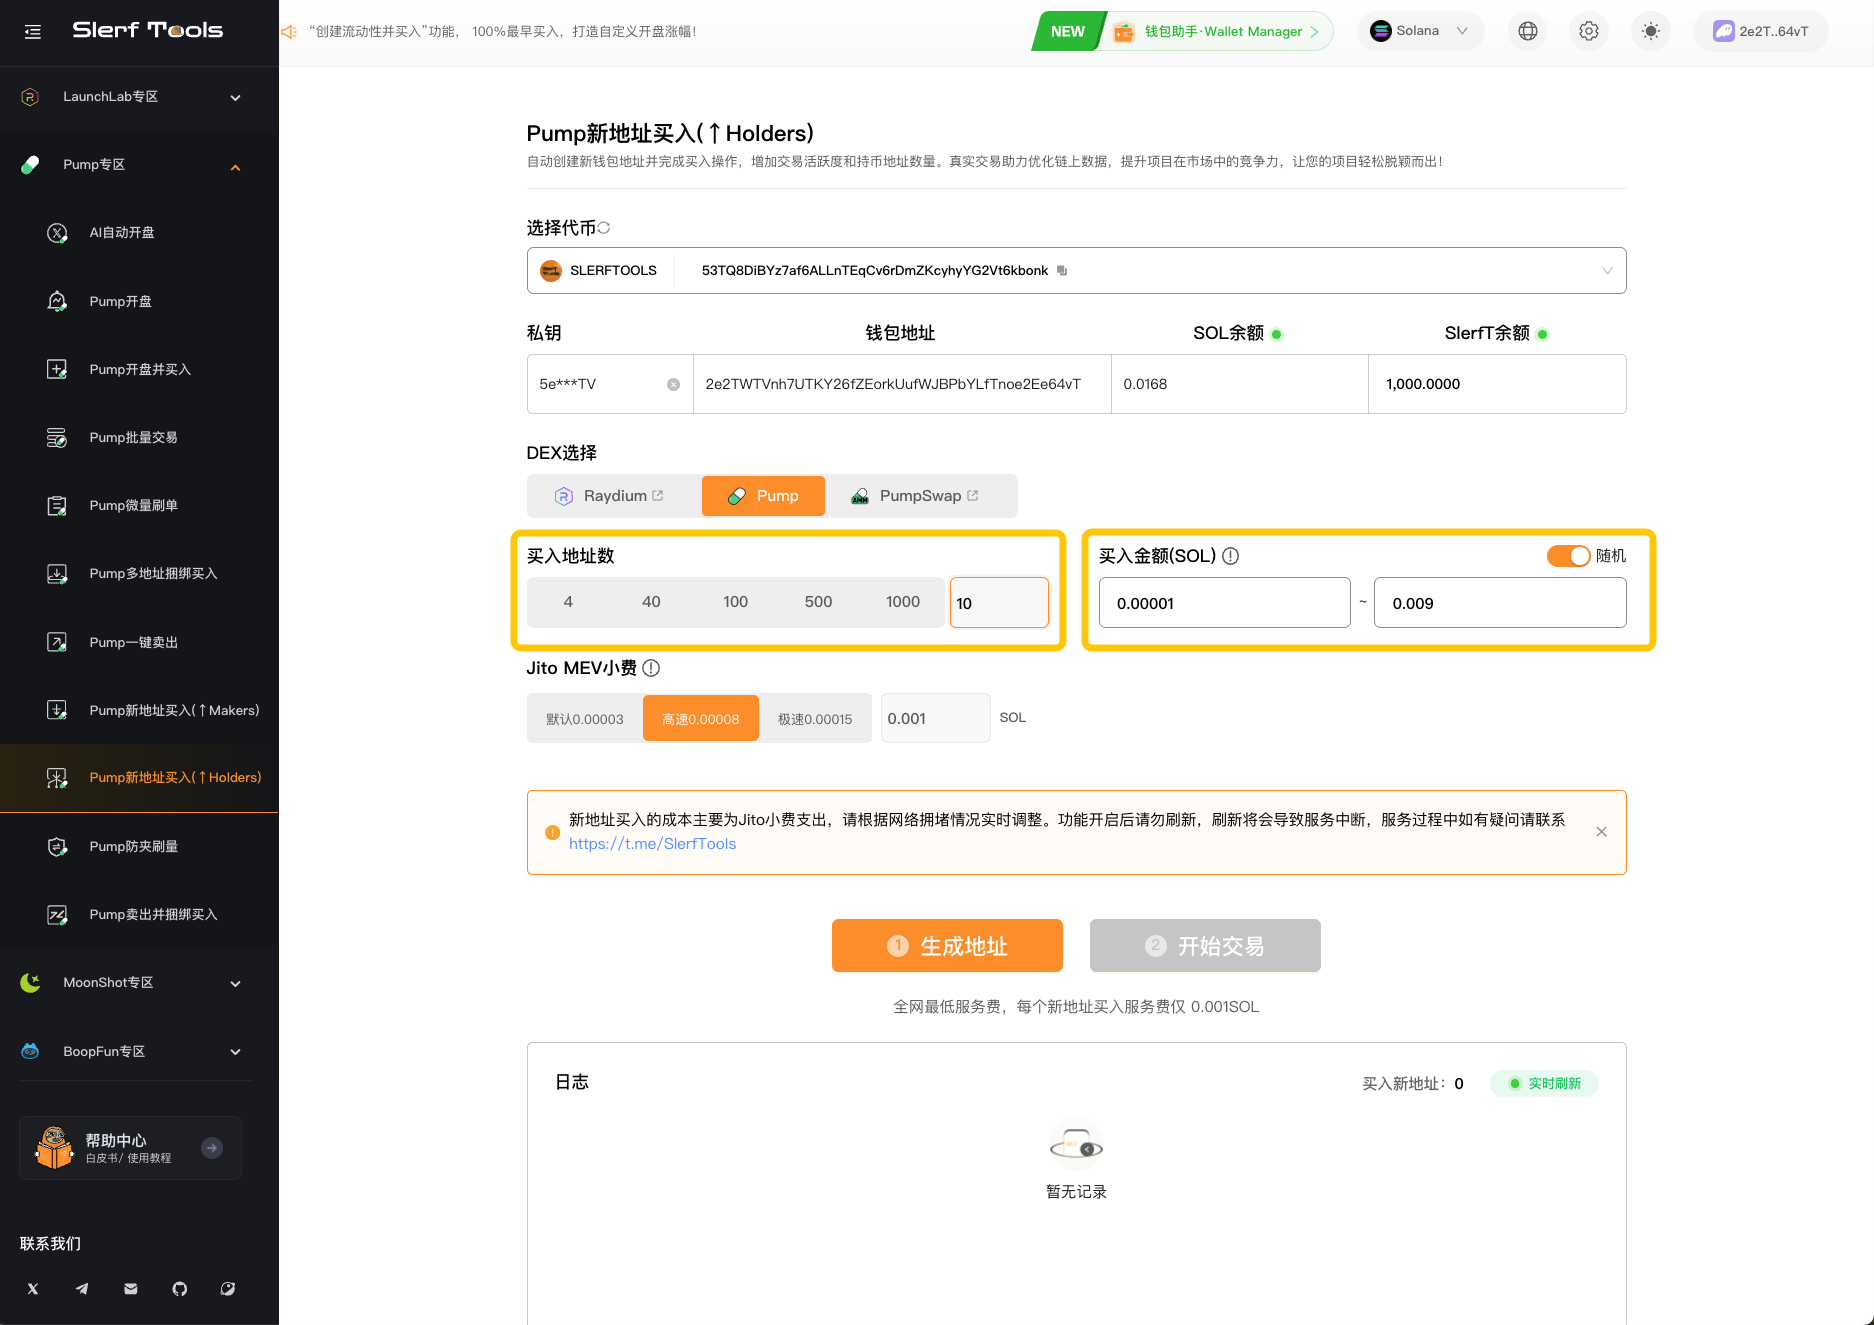
Task: Toggle 实时刷新 live refresh in log
Action: (x=1544, y=1083)
